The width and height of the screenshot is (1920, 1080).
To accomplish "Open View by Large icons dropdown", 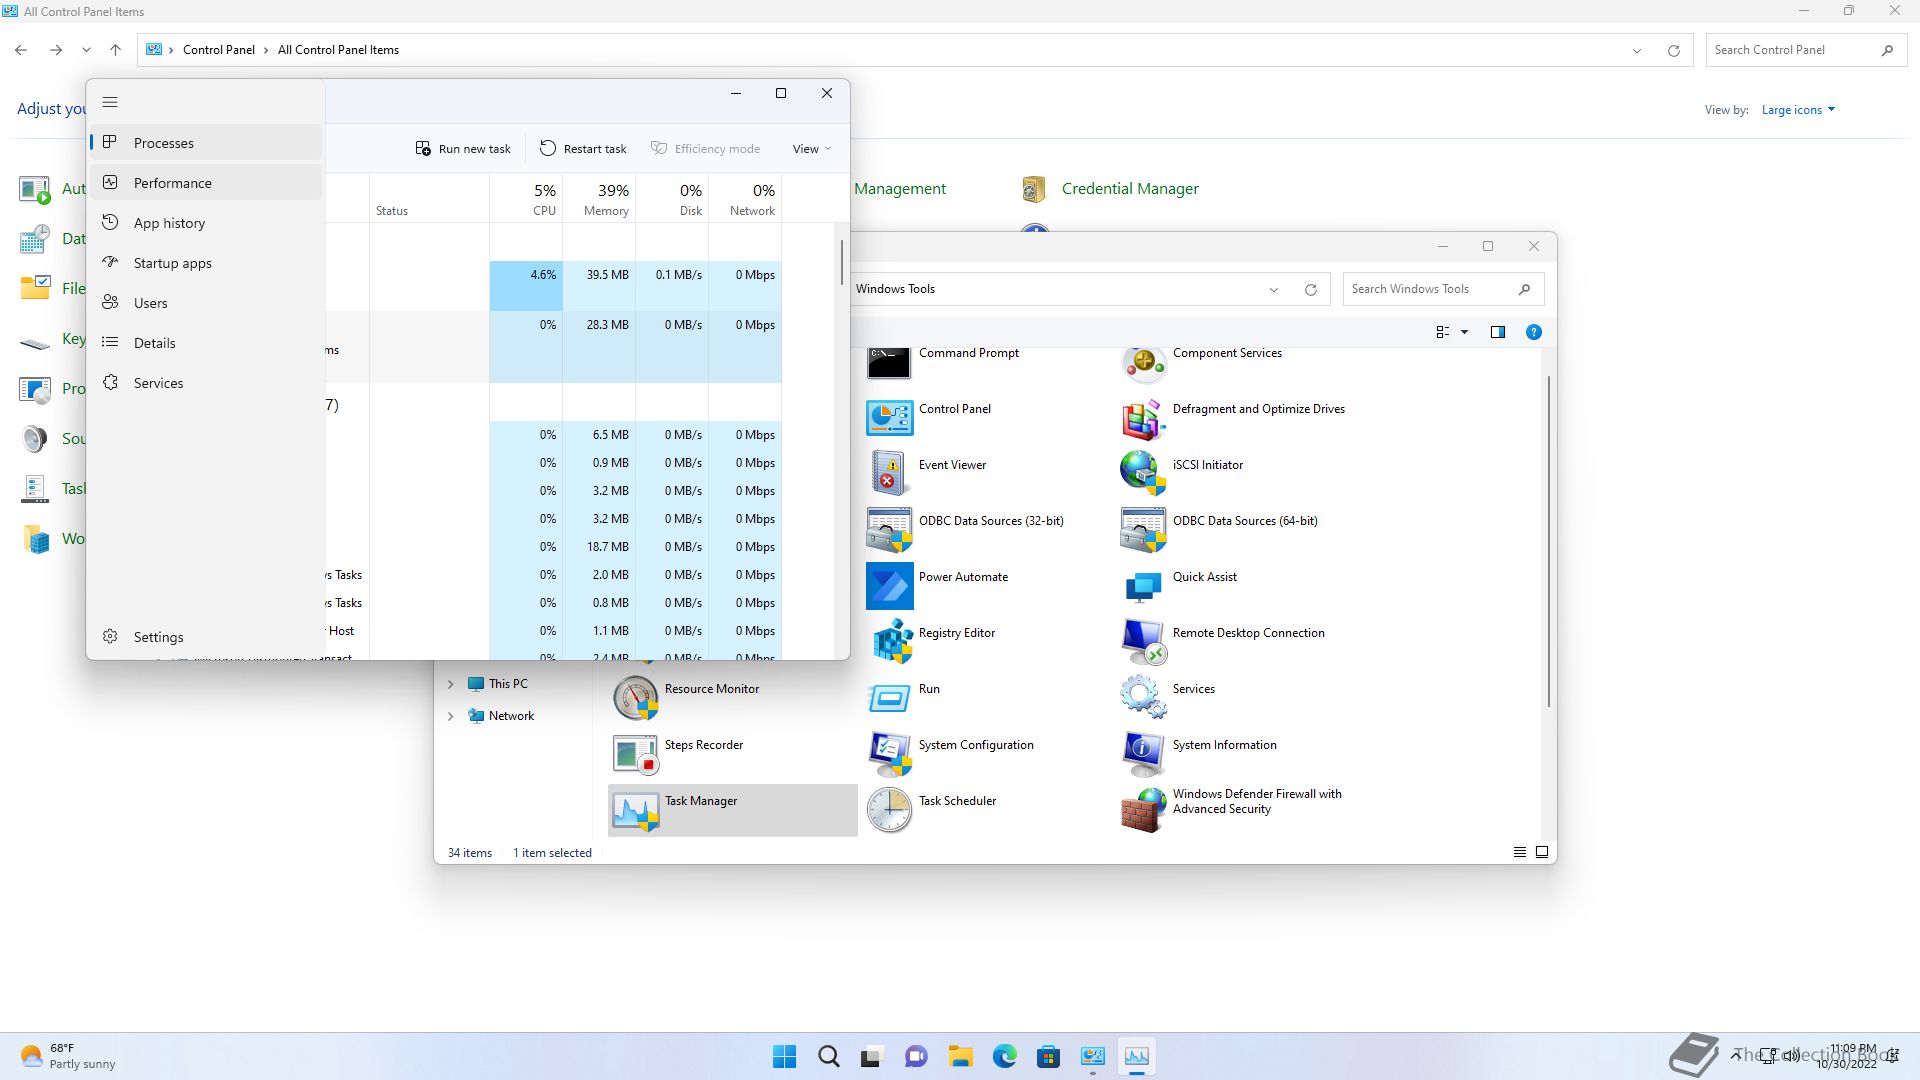I will pos(1798,110).
